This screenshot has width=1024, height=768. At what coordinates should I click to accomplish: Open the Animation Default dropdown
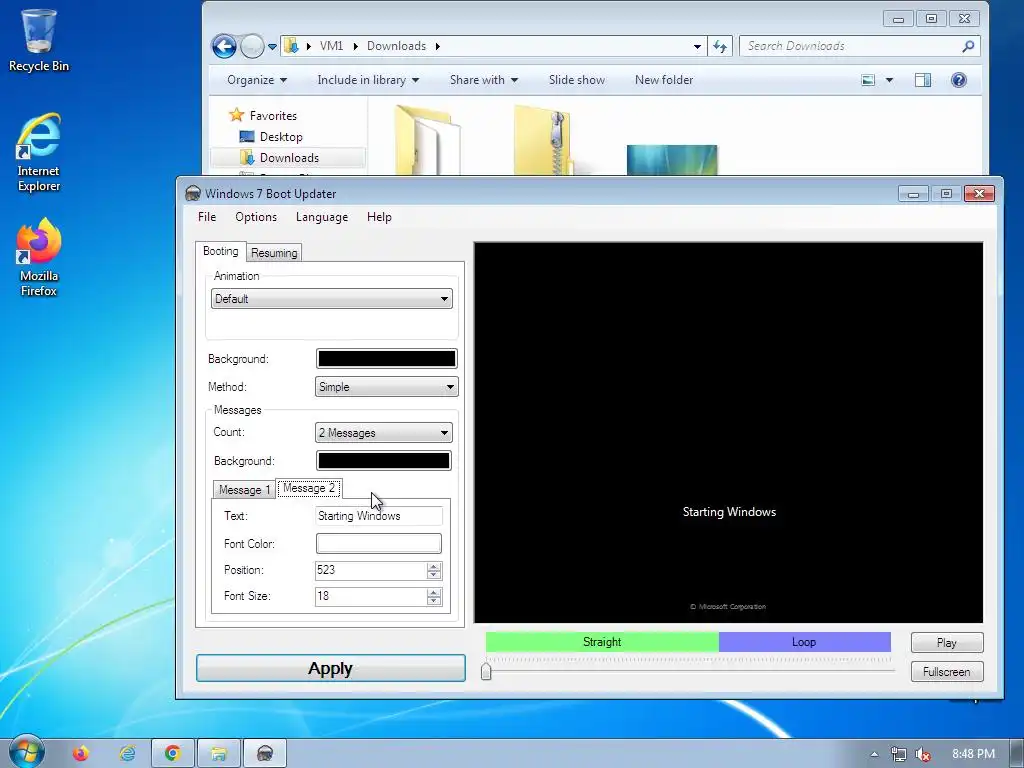(332, 299)
